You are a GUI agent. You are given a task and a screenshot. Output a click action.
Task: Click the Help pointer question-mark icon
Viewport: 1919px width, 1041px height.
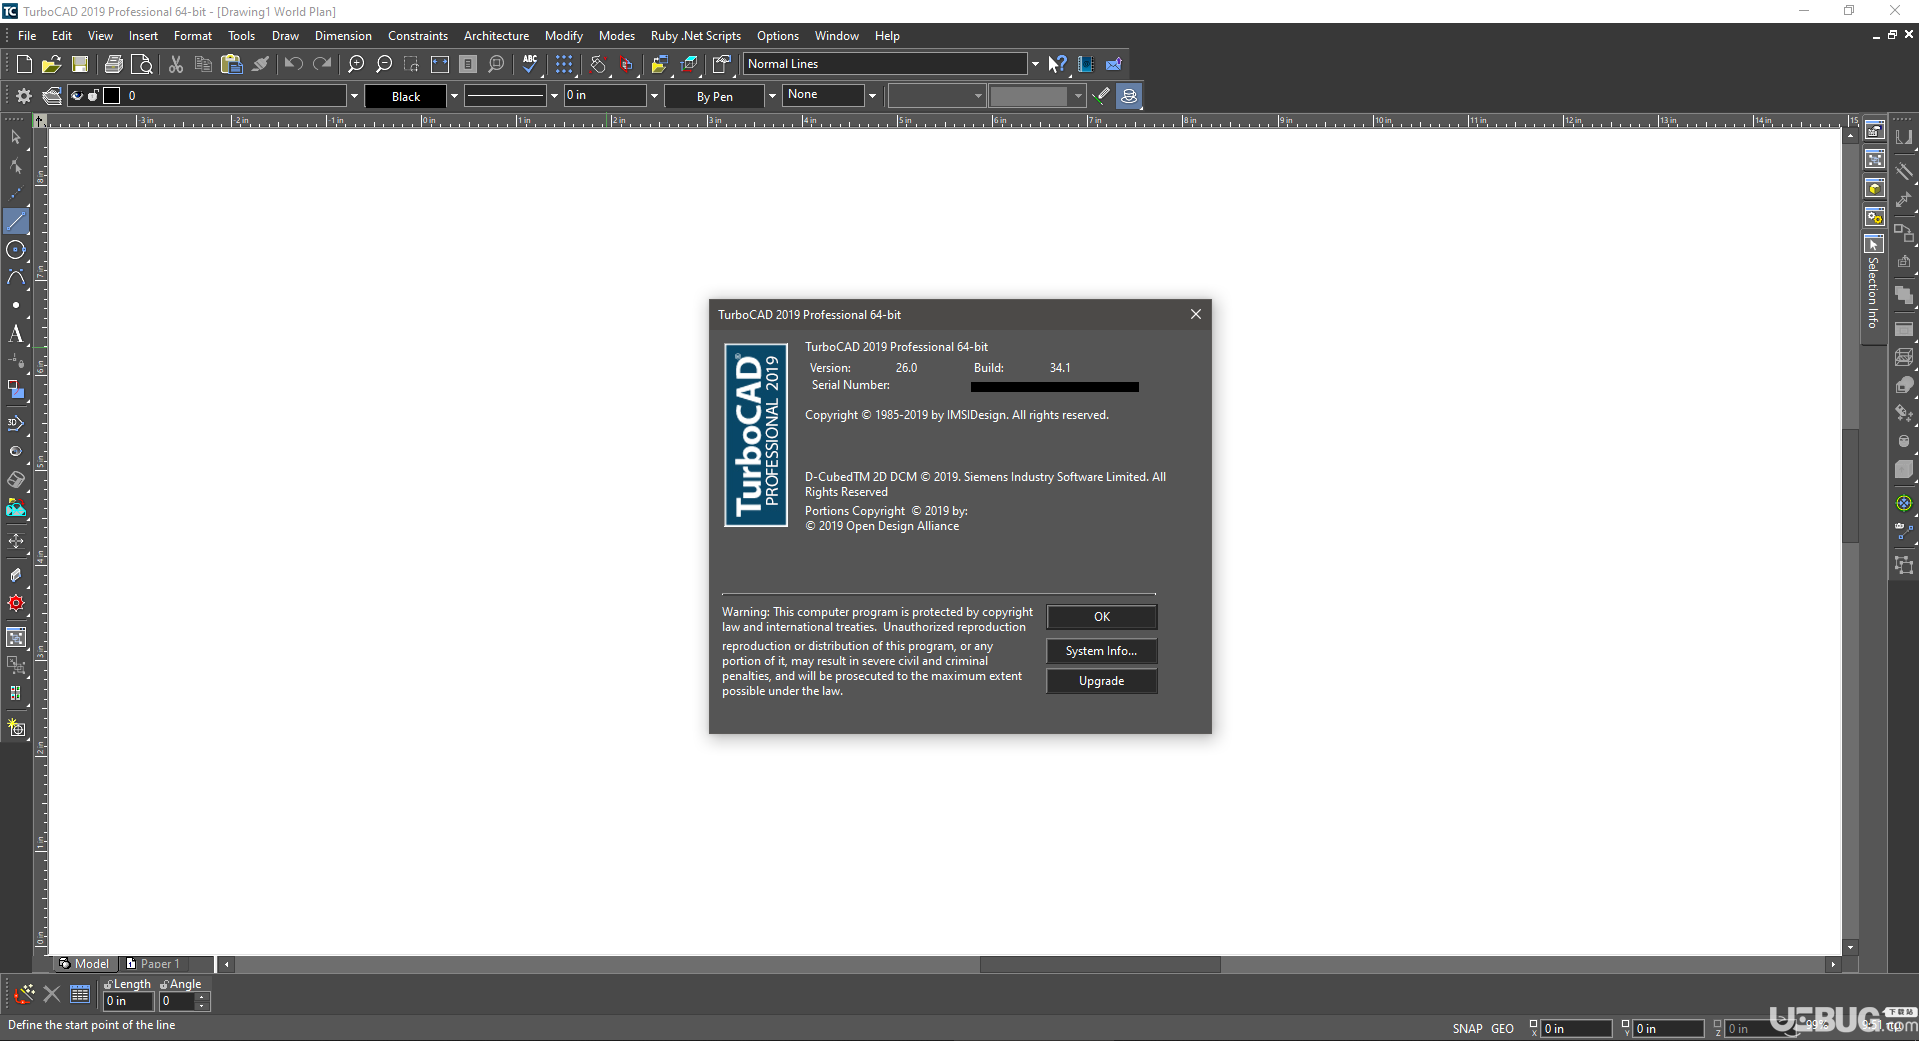point(1057,64)
